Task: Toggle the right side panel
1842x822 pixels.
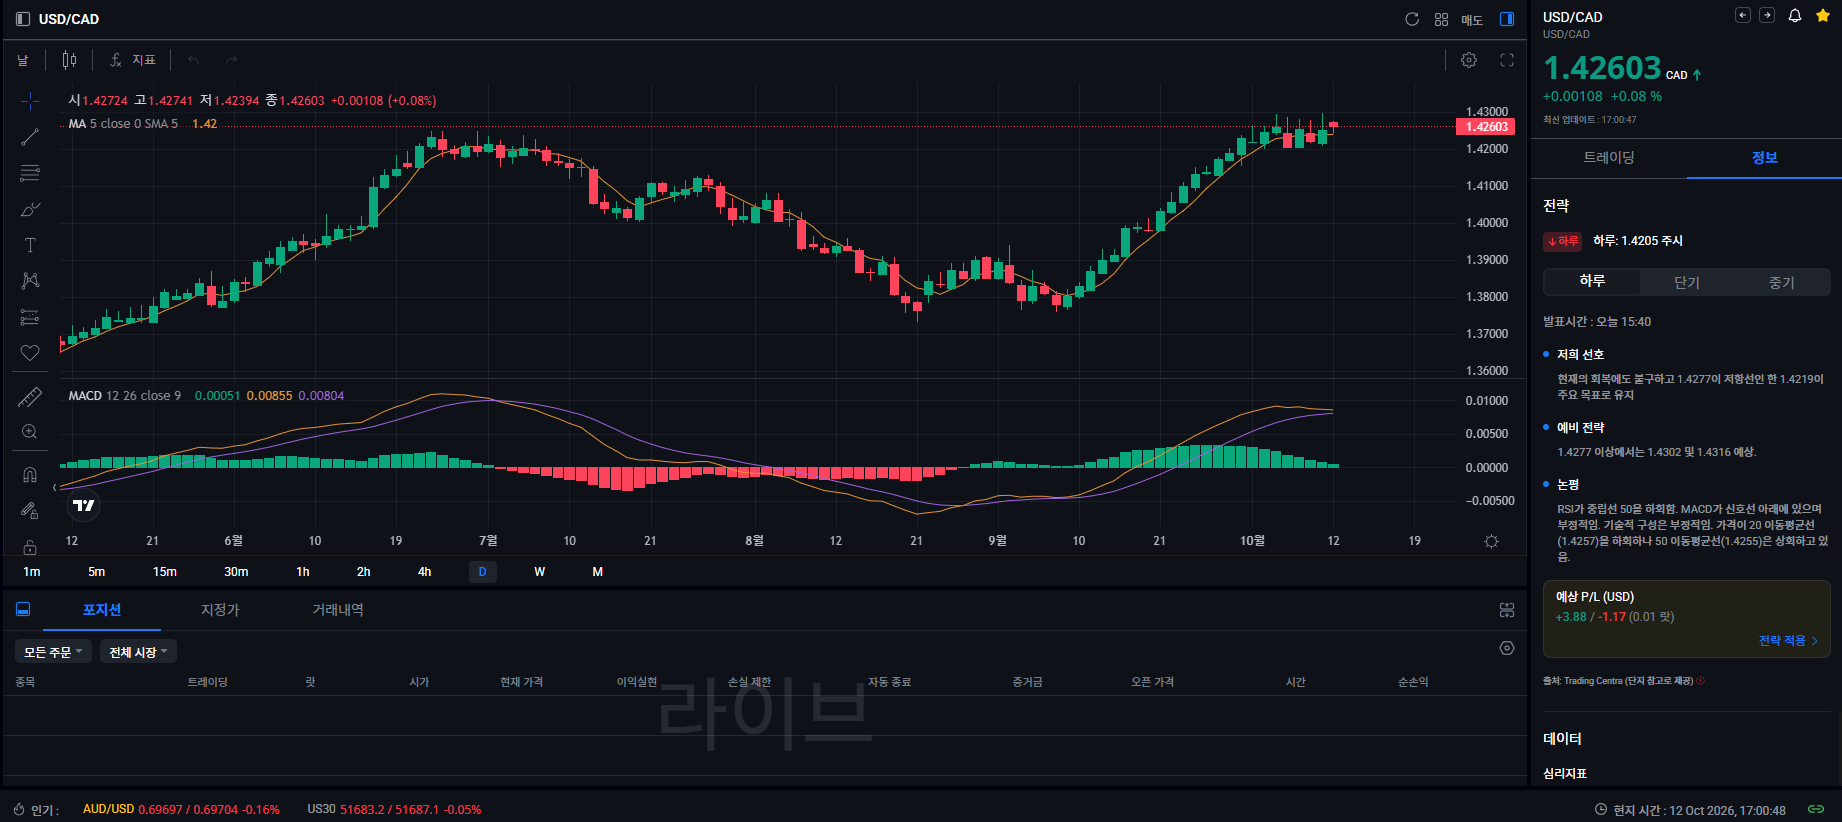Action: [x=1507, y=19]
